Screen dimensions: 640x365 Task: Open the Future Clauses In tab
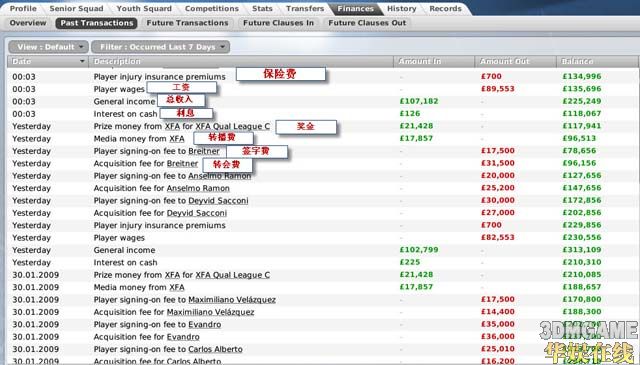(x=278, y=23)
